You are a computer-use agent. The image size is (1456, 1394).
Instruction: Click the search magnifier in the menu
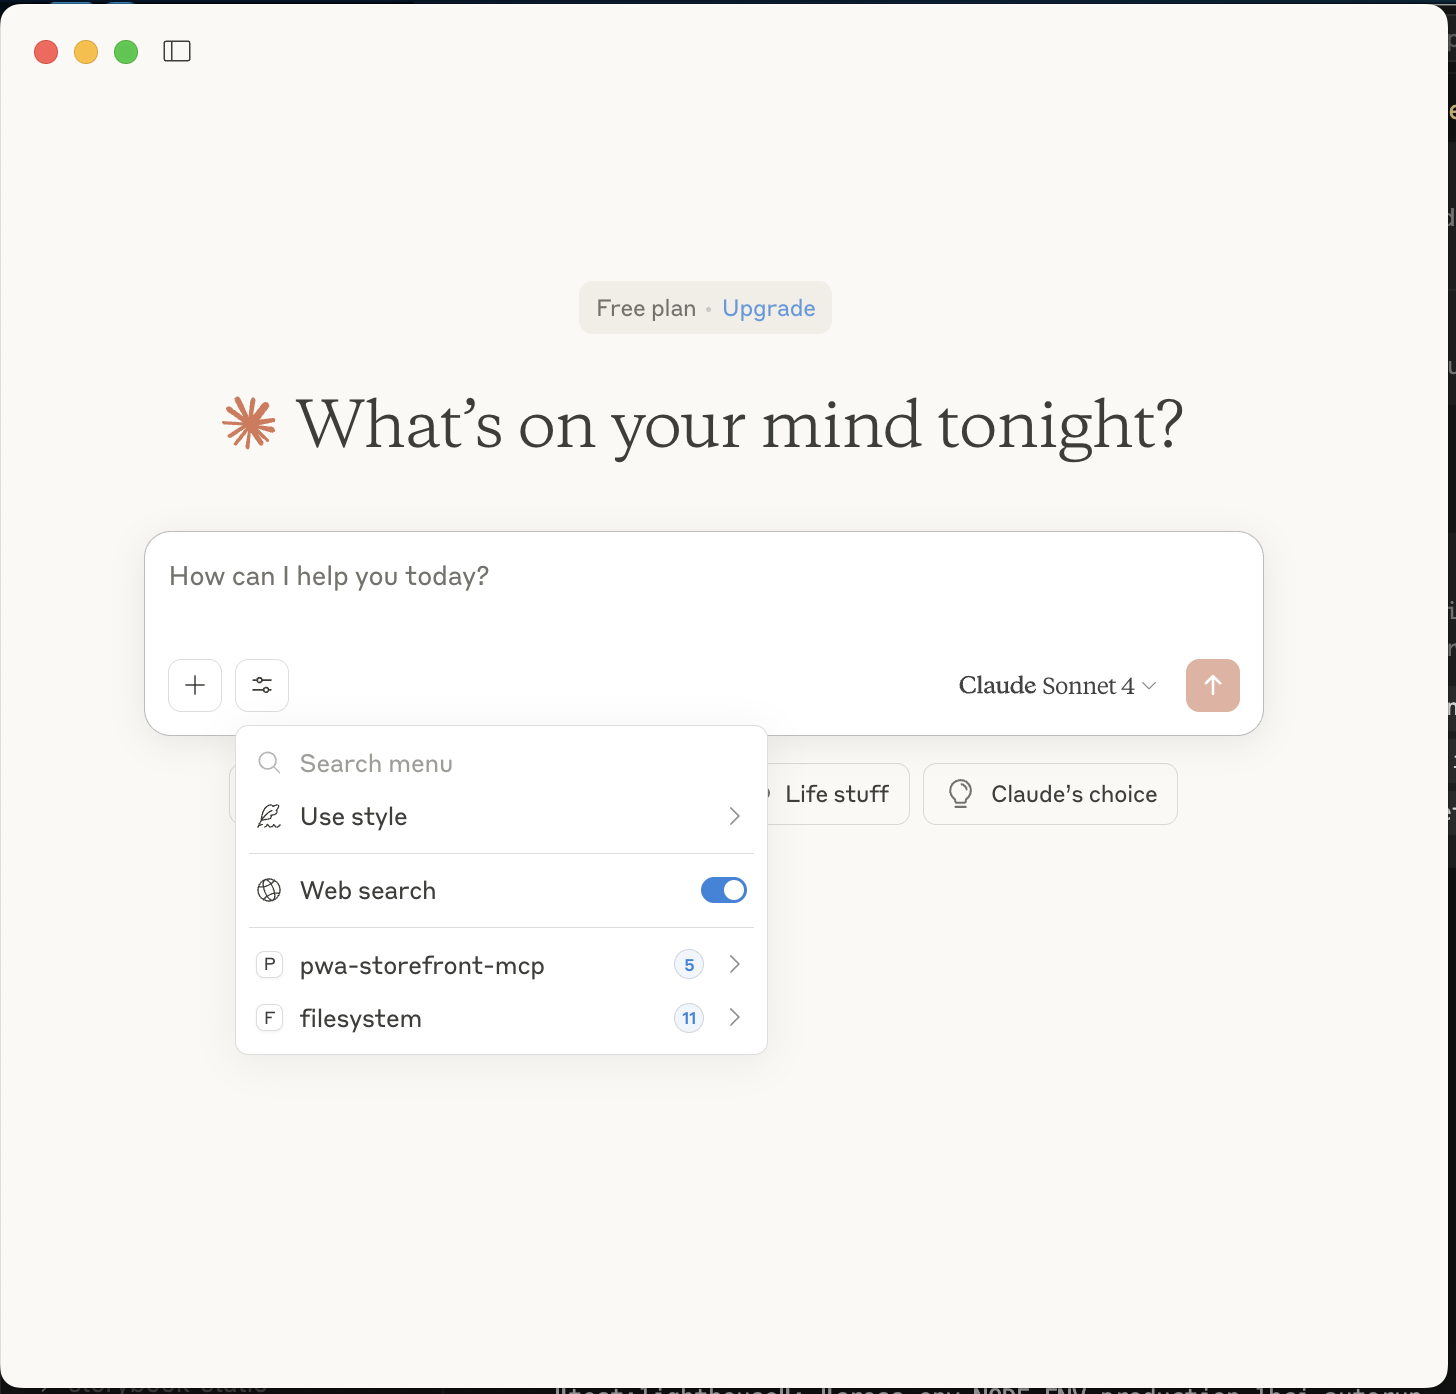point(268,762)
